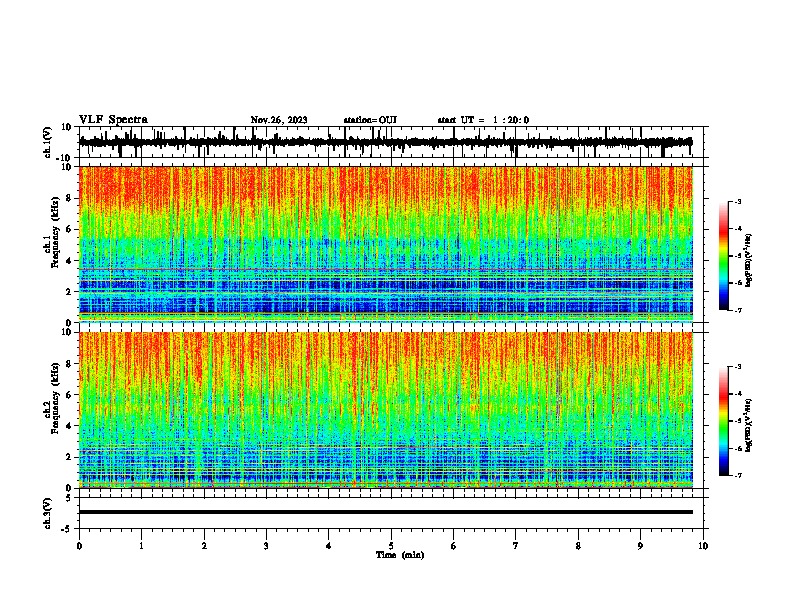
Task: Click the "start UT = 1:20:0" label
Action: pos(483,120)
